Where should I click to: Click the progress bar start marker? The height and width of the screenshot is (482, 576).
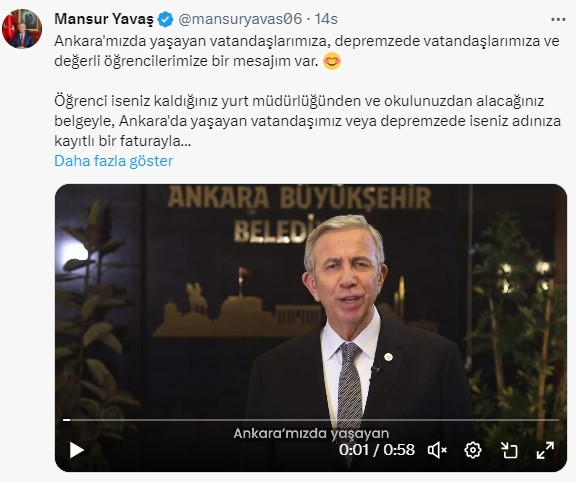(x=66, y=420)
